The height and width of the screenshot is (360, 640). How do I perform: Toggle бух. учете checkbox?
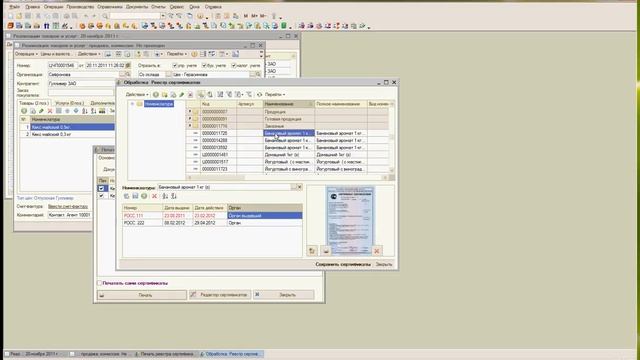tap(204, 65)
